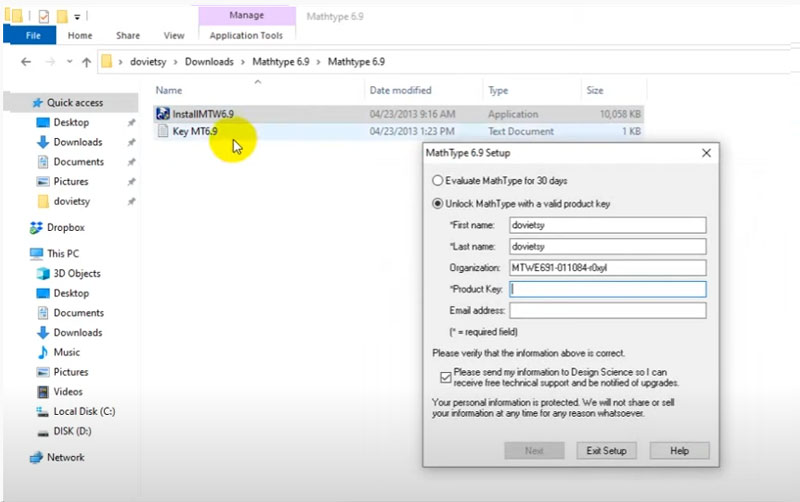Open Pictures under Quick access
The height and width of the screenshot is (502, 800).
coord(70,182)
